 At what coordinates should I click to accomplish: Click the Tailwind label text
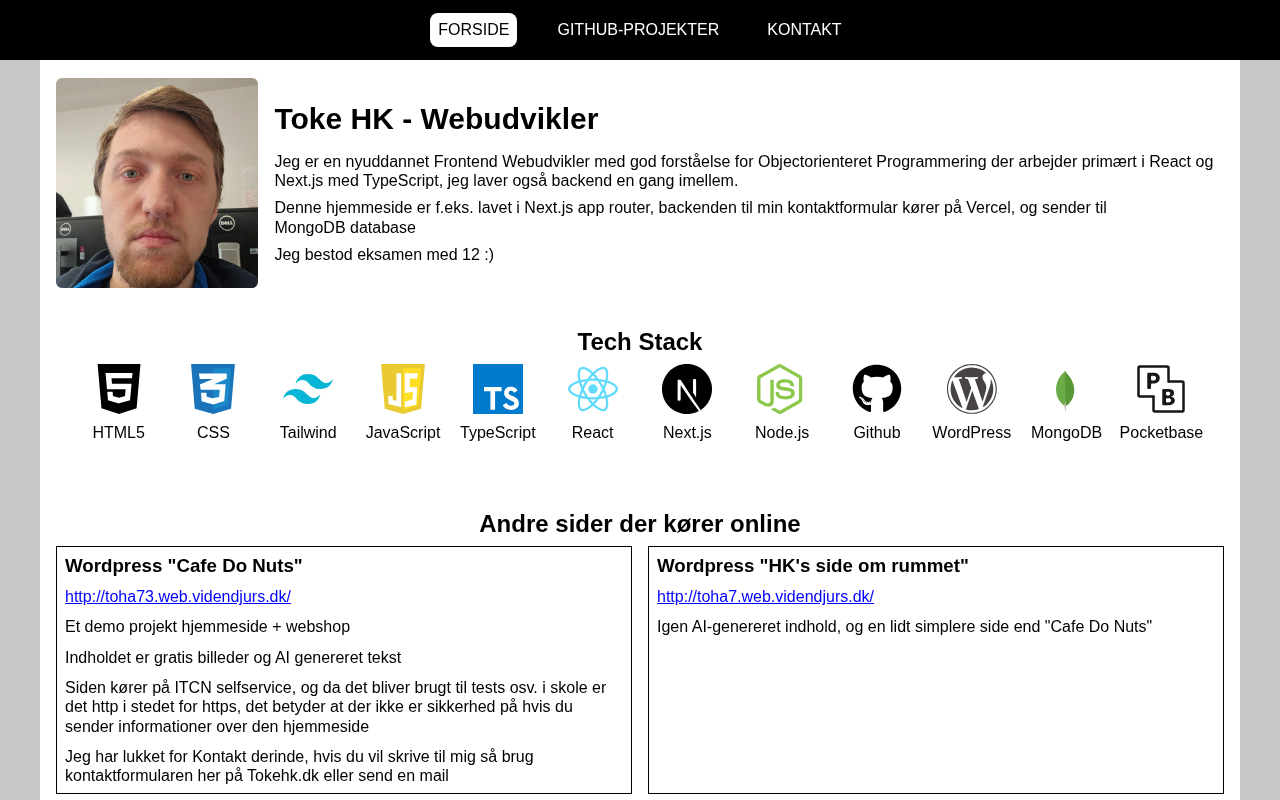coord(308,433)
